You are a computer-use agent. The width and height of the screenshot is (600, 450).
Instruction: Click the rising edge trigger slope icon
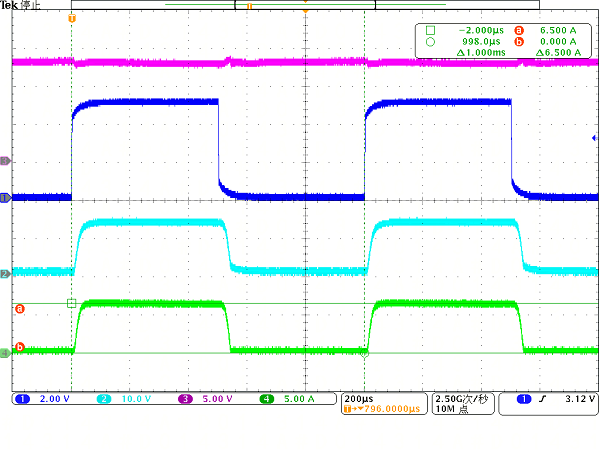(542, 399)
